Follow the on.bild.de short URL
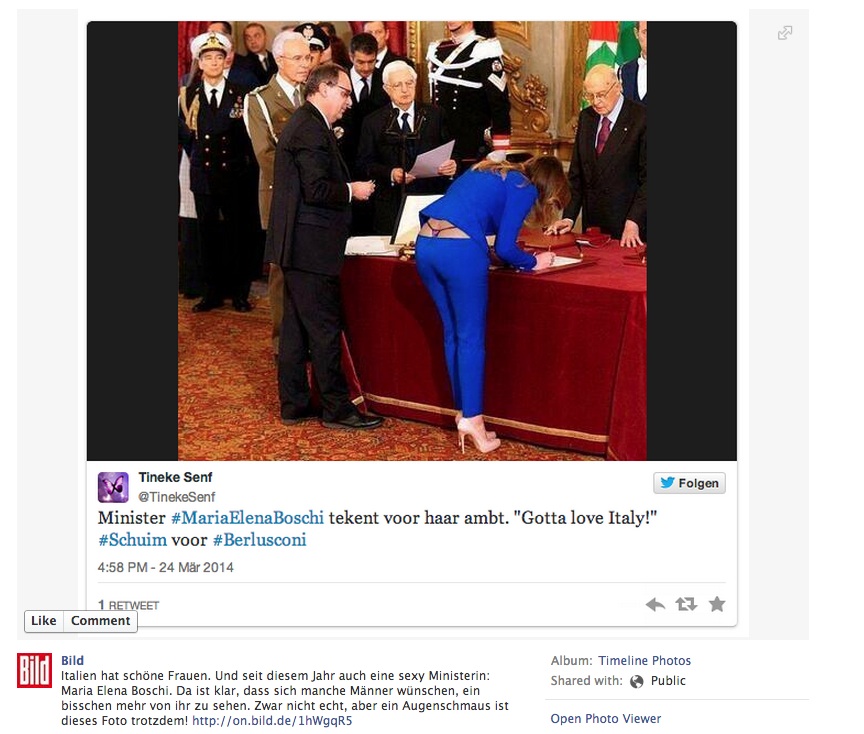The height and width of the screenshot is (734, 864). (272, 721)
